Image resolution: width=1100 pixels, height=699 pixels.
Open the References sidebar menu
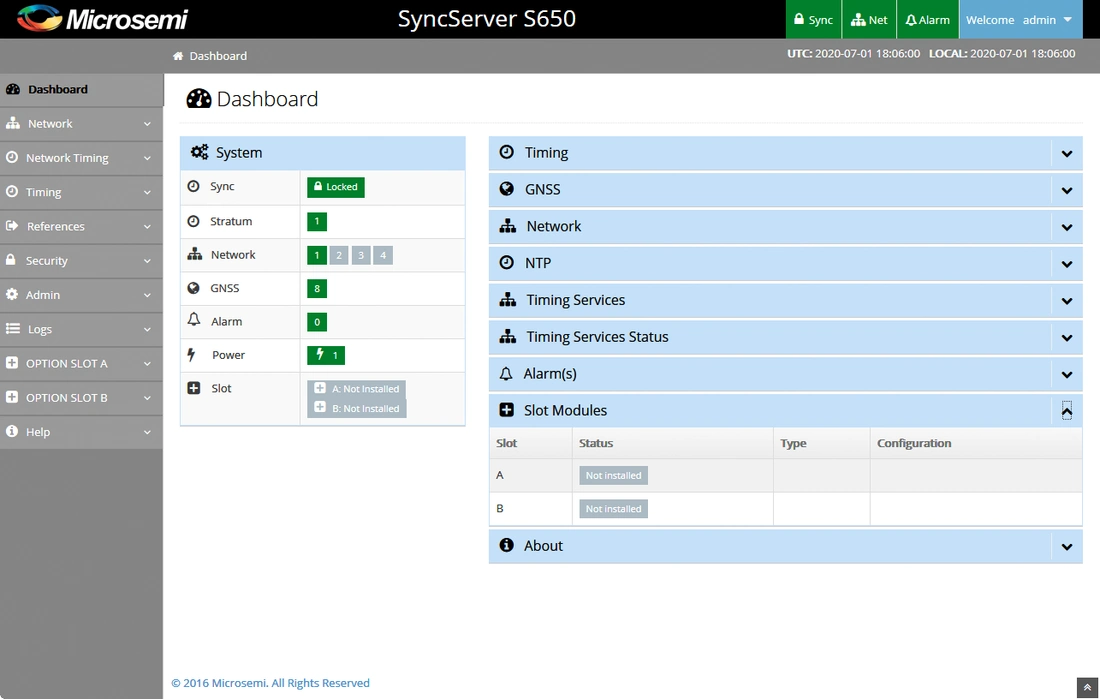(x=81, y=226)
